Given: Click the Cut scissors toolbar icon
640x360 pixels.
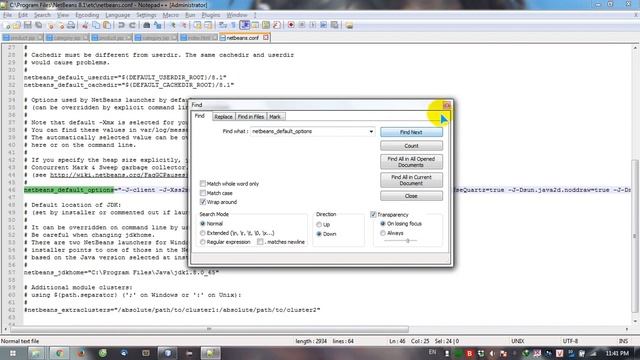Looking at the screenshot, I should click(85, 25).
